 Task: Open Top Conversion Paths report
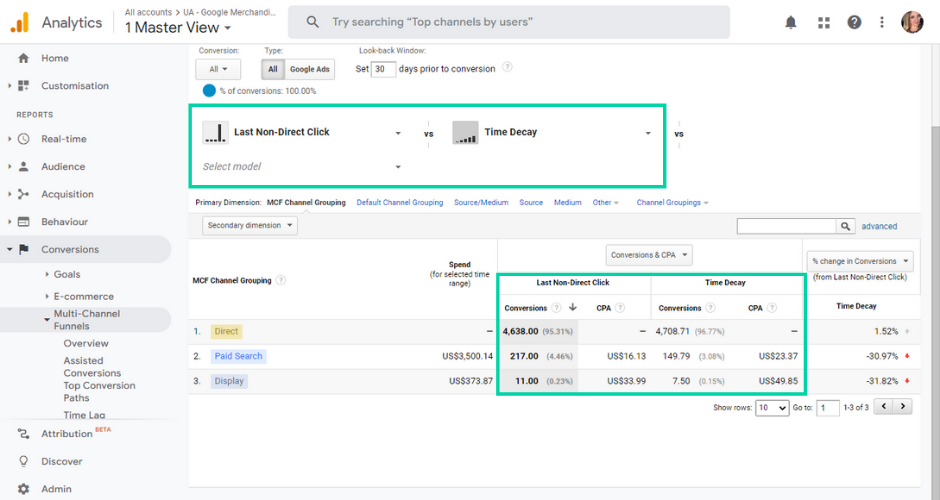coord(99,391)
